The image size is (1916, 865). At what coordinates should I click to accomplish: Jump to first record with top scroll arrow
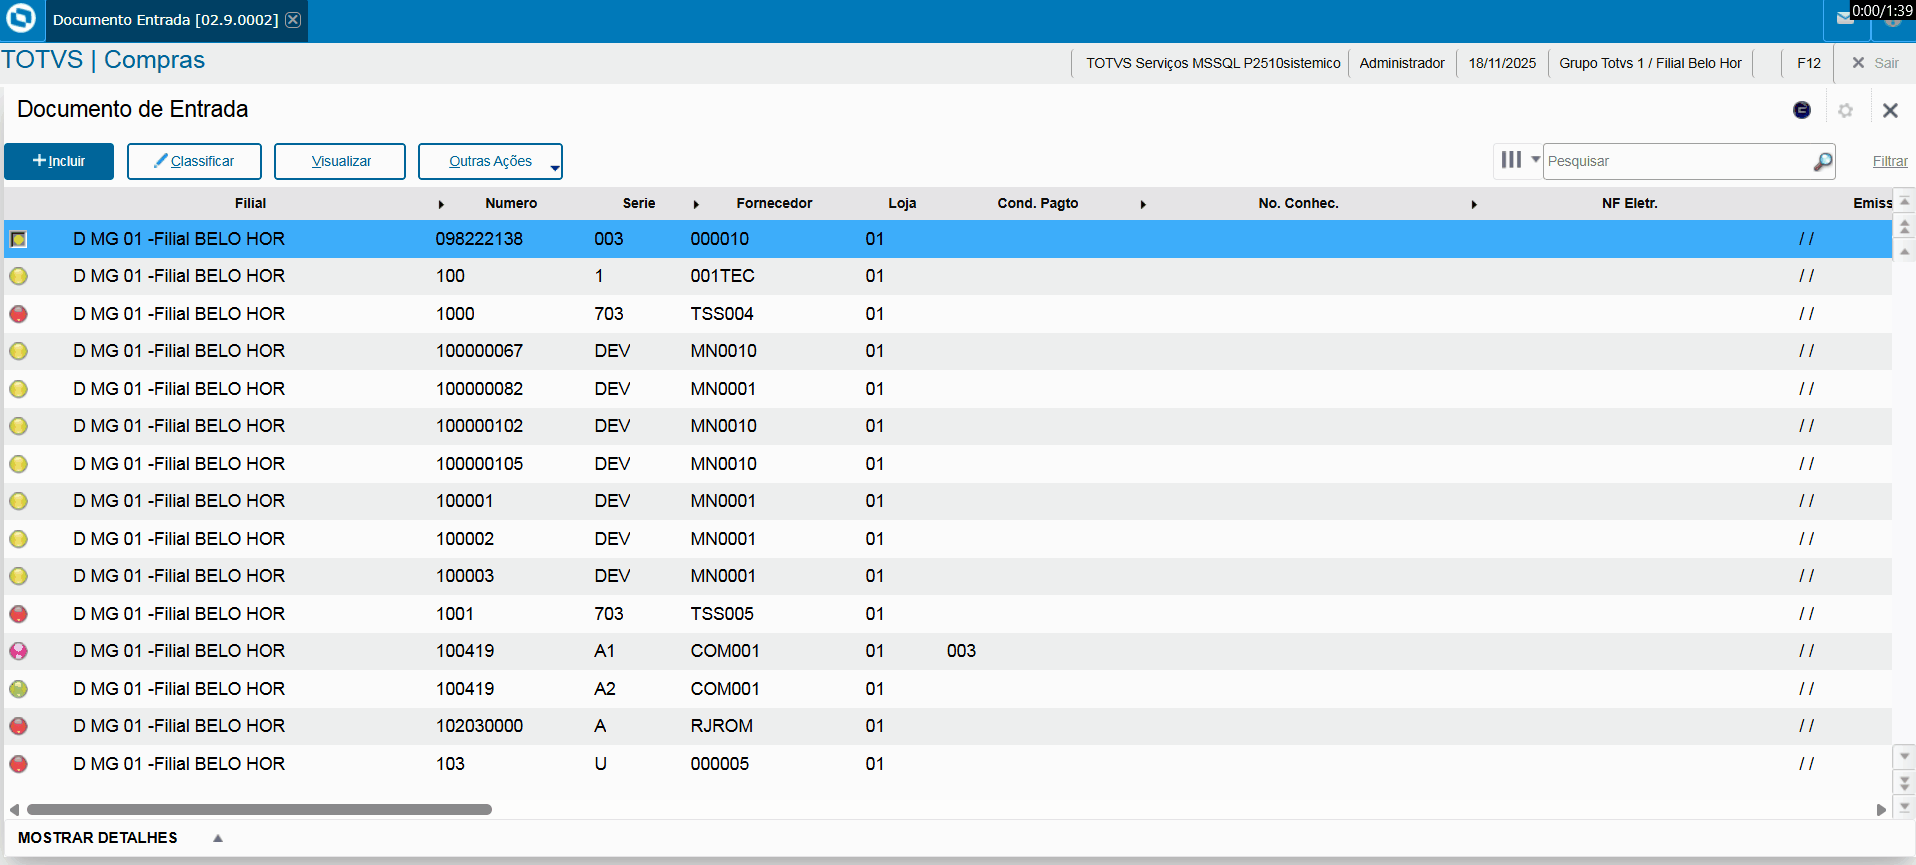pyautogui.click(x=1905, y=203)
